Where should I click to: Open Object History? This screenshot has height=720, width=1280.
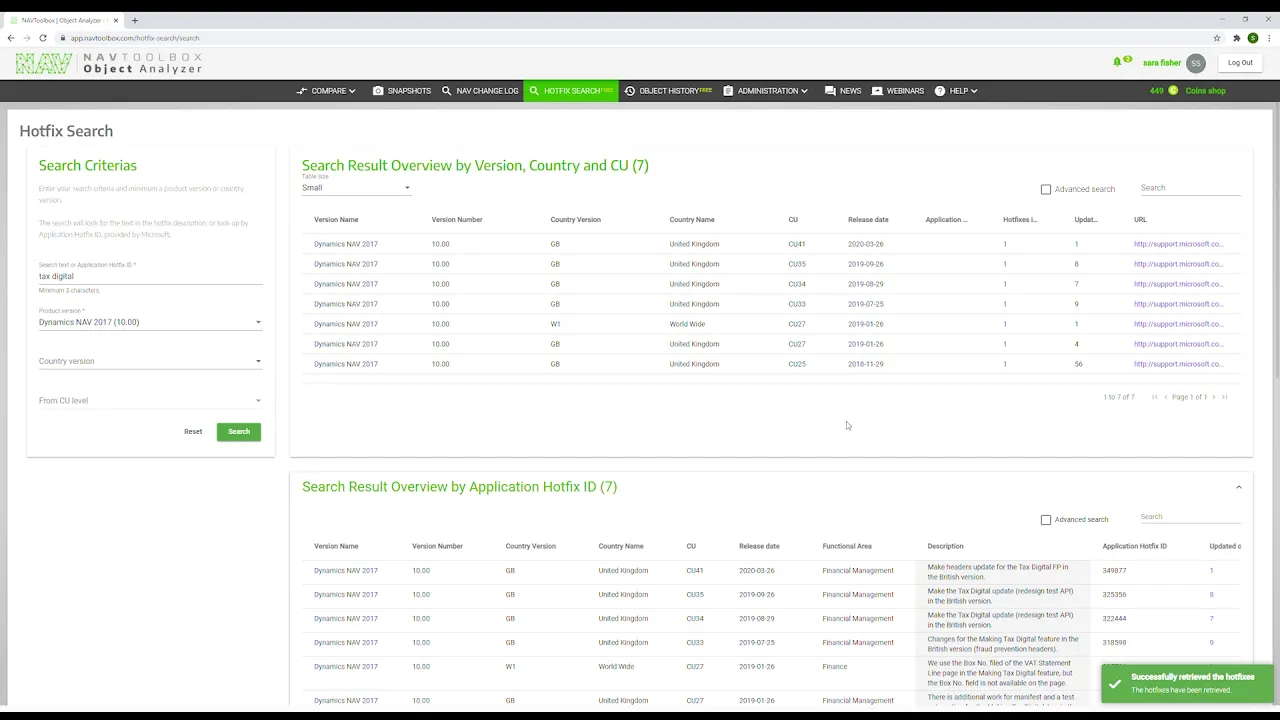(668, 91)
